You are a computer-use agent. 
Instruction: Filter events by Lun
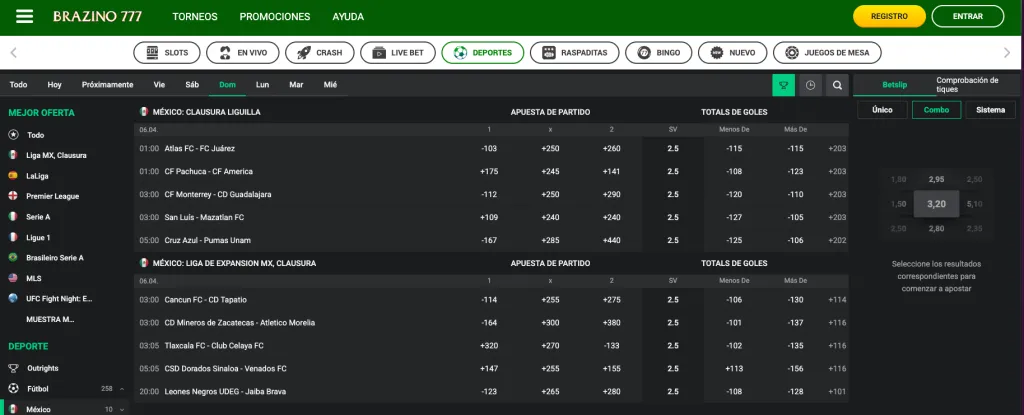263,85
